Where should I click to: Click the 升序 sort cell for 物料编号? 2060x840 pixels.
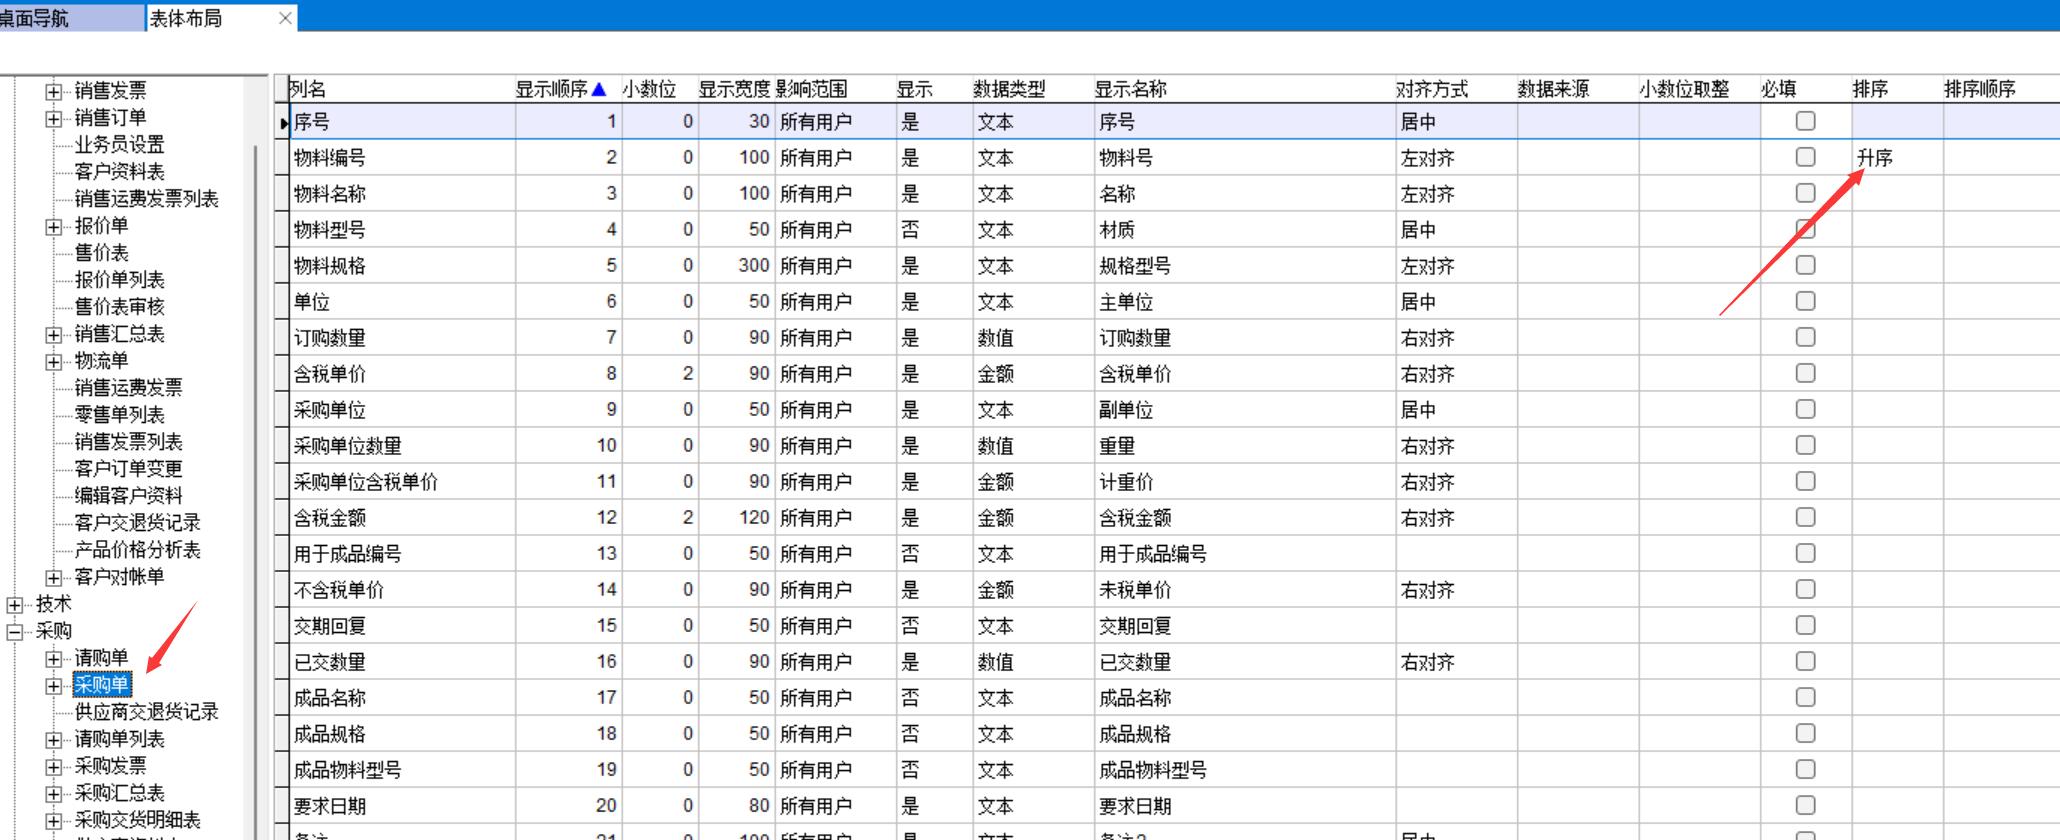pyautogui.click(x=1895, y=158)
